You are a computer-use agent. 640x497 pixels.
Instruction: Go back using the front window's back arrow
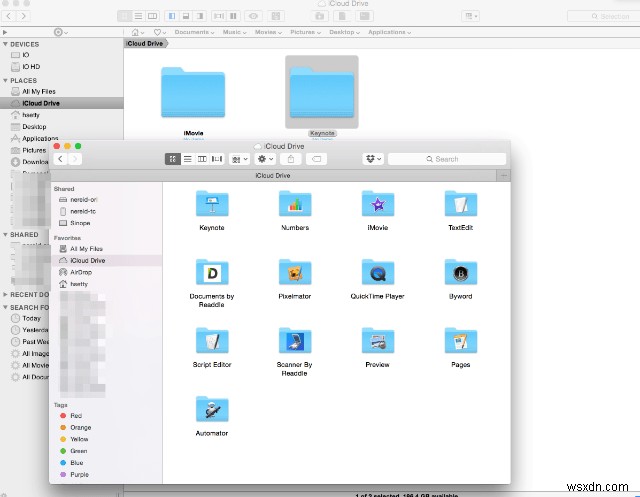click(x=60, y=159)
